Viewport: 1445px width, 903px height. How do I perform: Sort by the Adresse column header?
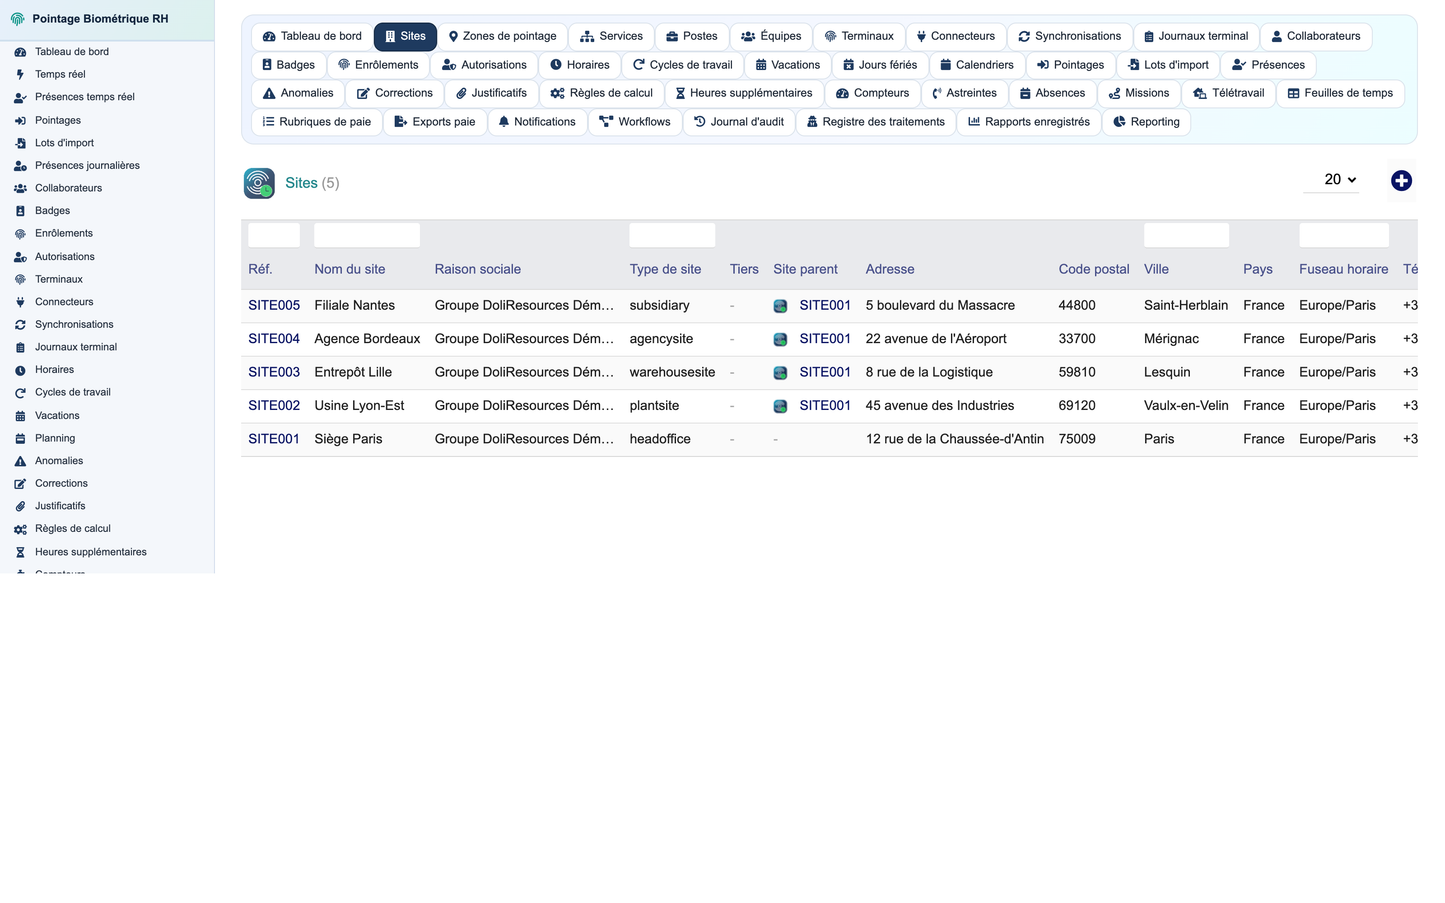pos(890,269)
